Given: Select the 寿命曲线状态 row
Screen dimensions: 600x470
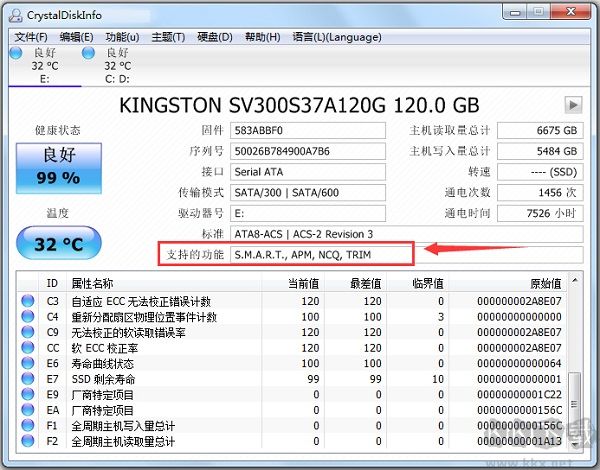Looking at the screenshot, I should pyautogui.click(x=292, y=363).
